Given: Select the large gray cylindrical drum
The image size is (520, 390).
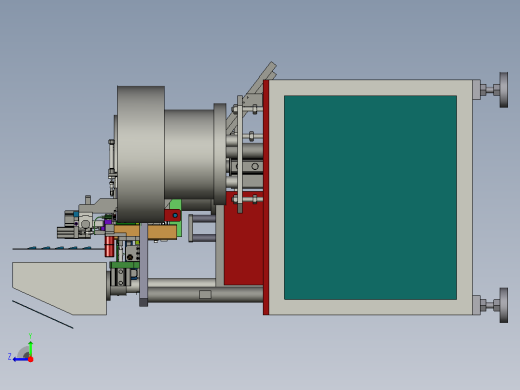Looking at the screenshot, I should 141,154.
